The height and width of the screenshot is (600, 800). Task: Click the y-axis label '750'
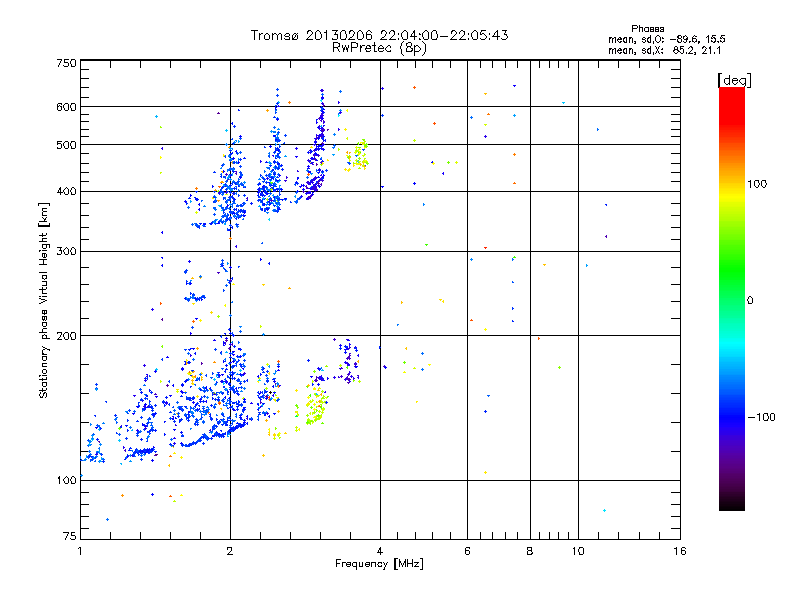click(66, 63)
